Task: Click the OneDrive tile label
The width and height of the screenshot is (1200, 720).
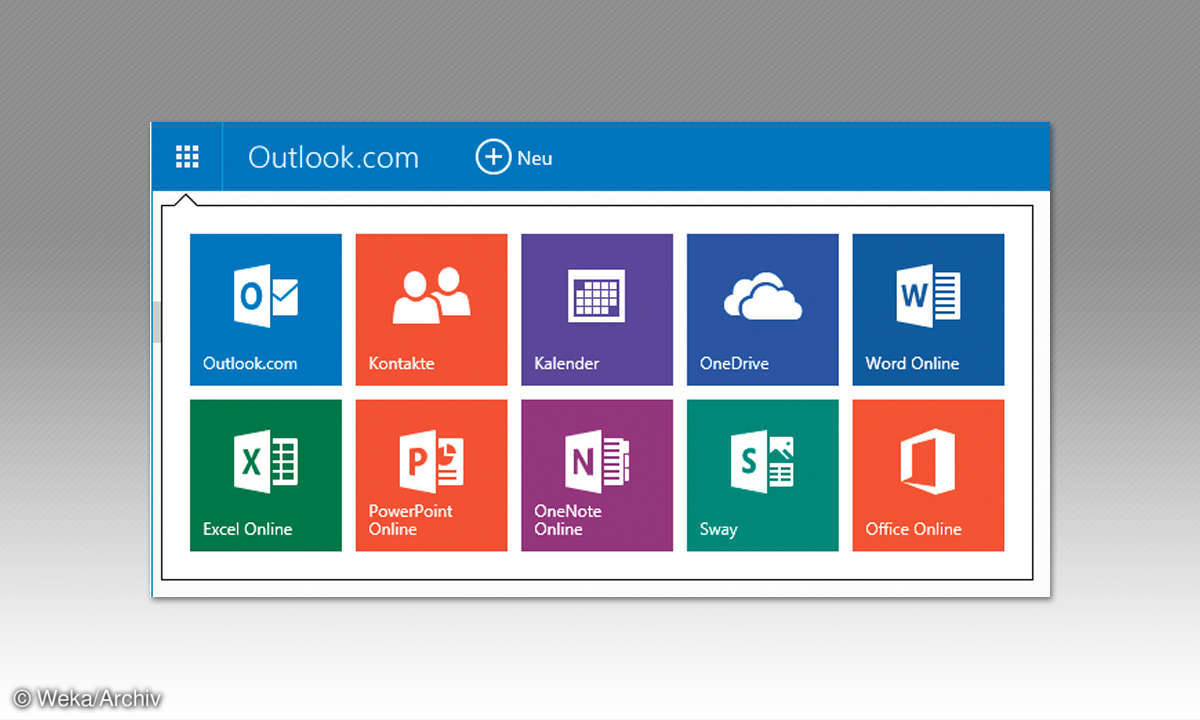Action: 734,364
